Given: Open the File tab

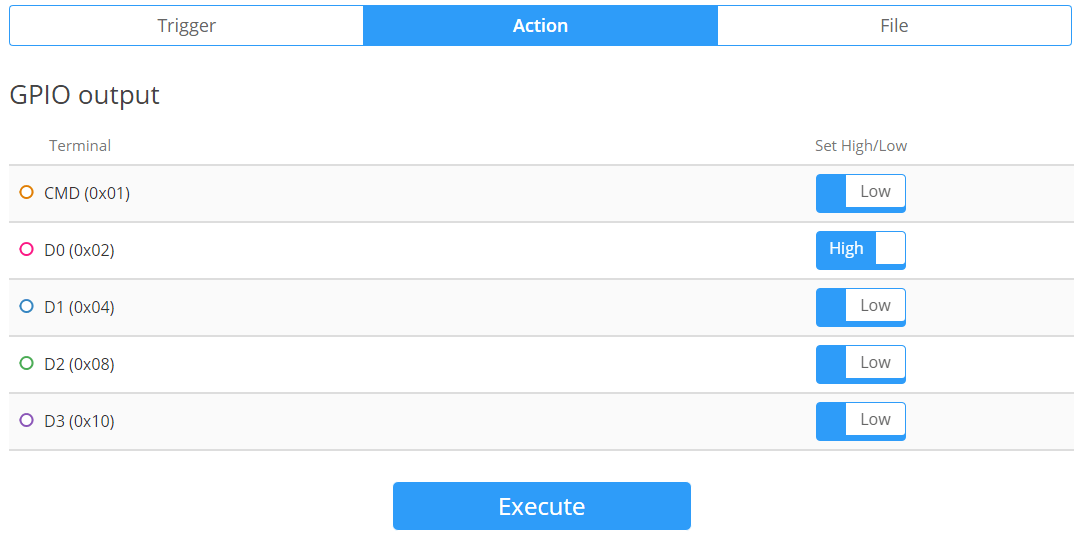Looking at the screenshot, I should tap(894, 26).
